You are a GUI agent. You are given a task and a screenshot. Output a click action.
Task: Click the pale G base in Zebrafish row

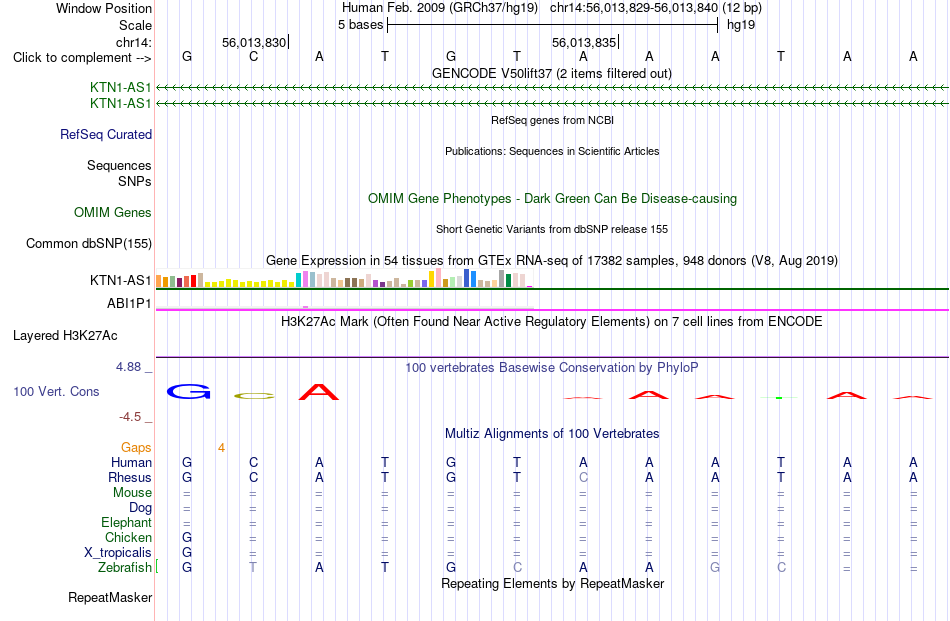715,568
